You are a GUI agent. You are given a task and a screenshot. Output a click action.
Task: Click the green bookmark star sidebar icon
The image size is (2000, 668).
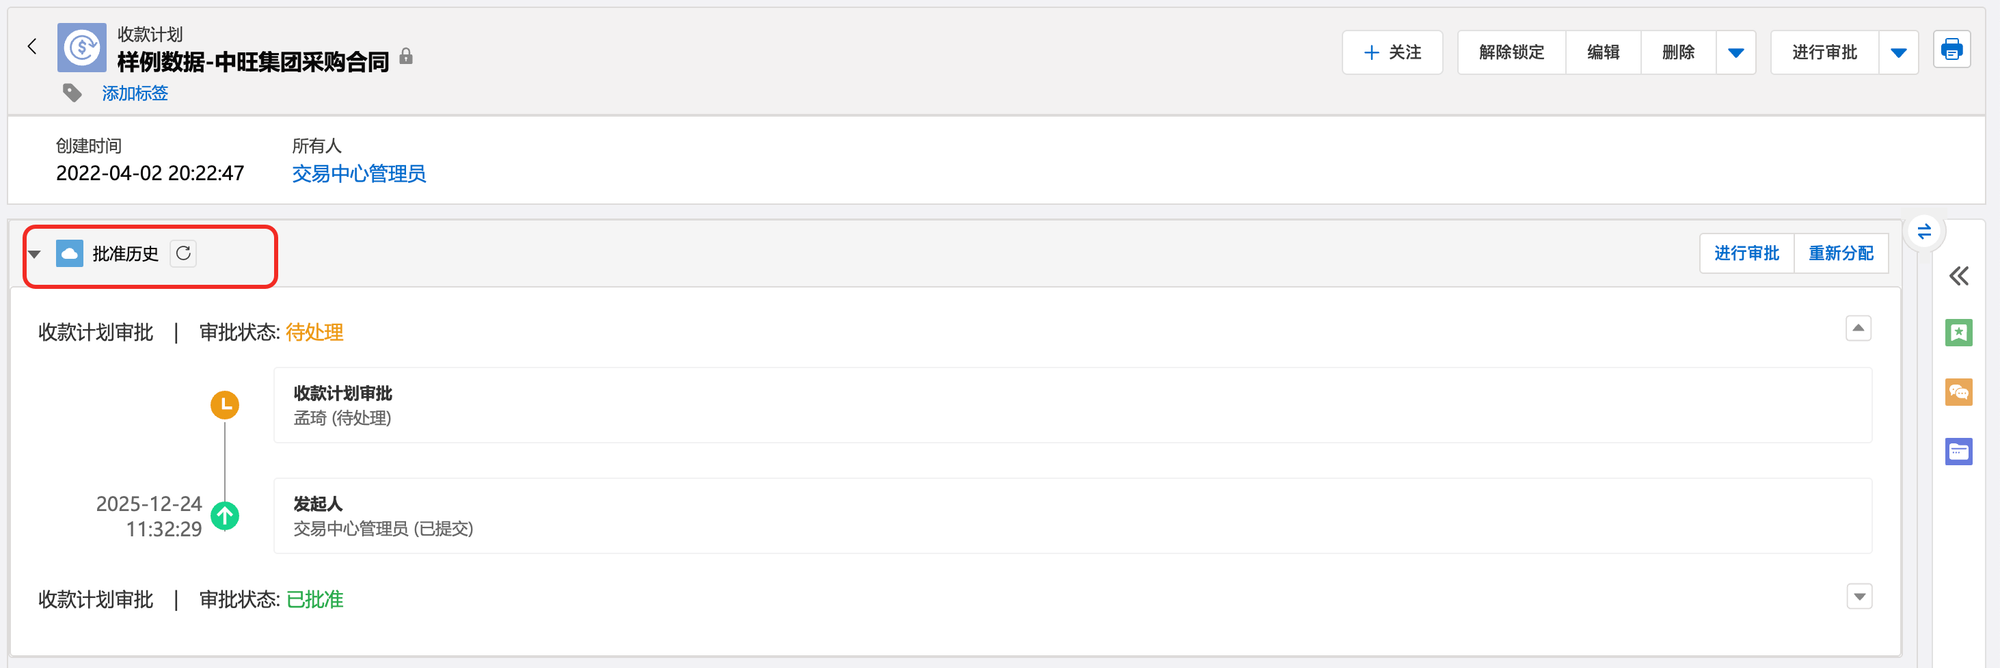tap(1958, 333)
